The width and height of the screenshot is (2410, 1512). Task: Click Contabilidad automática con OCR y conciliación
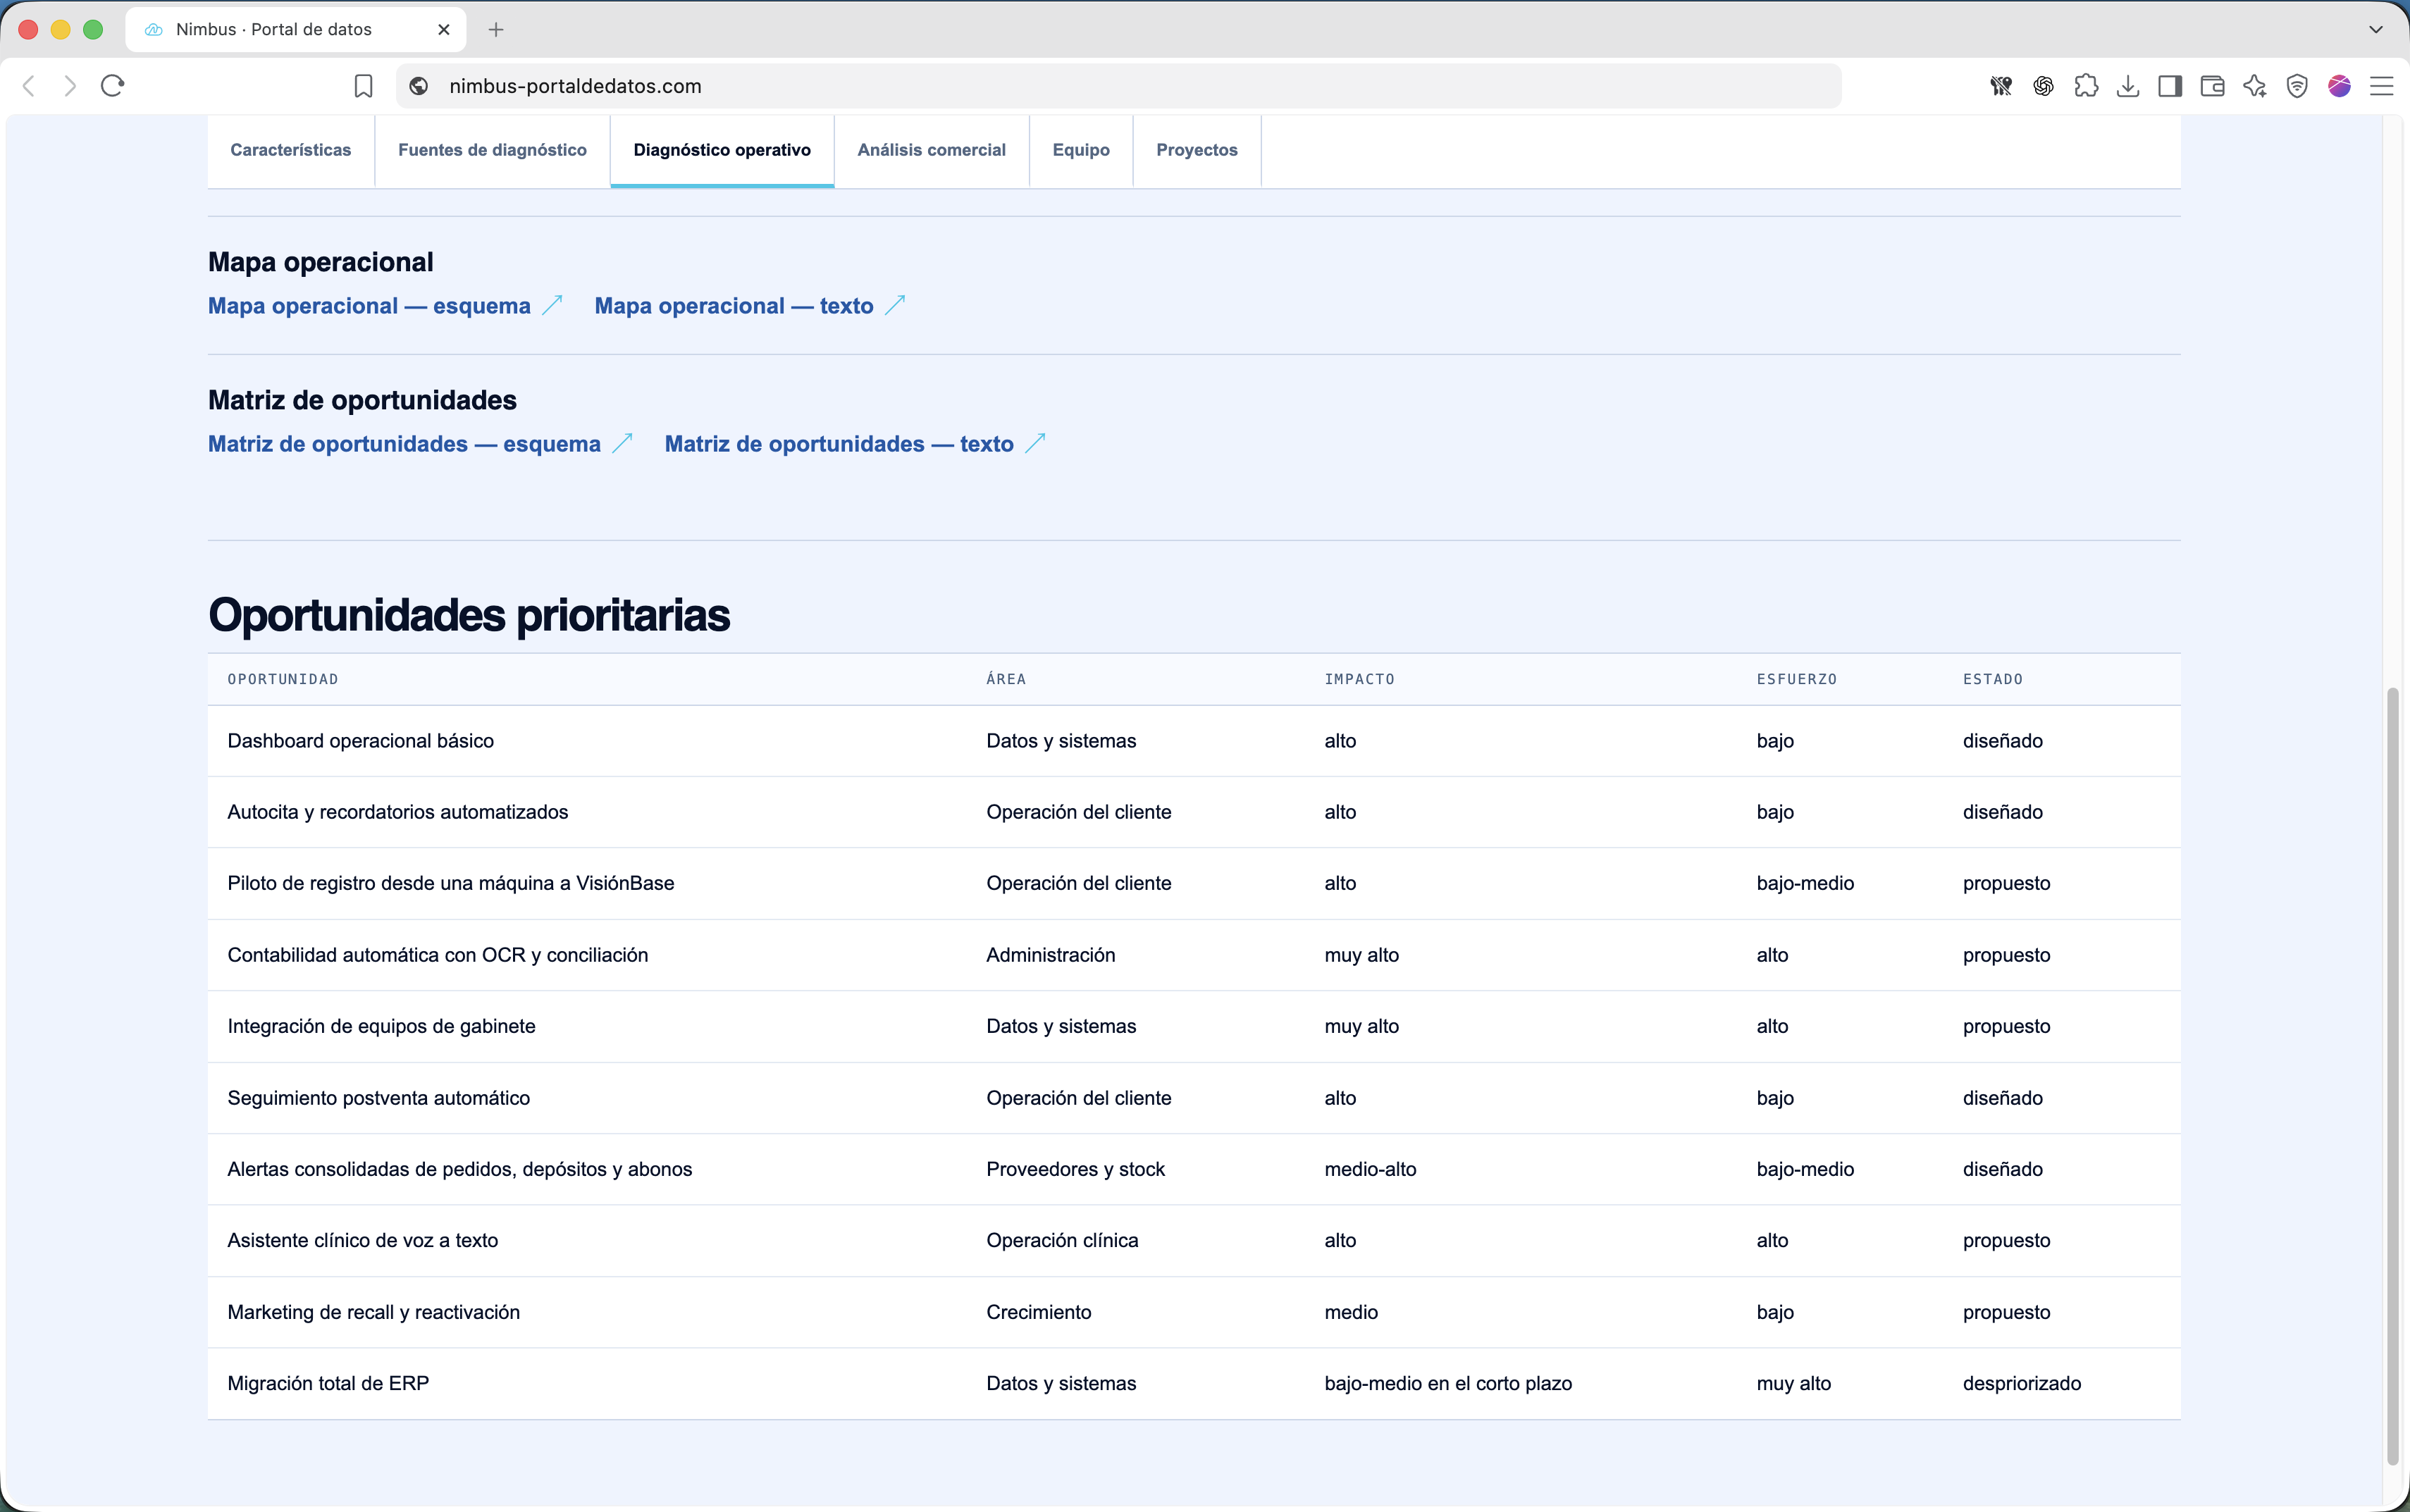pyautogui.click(x=438, y=955)
